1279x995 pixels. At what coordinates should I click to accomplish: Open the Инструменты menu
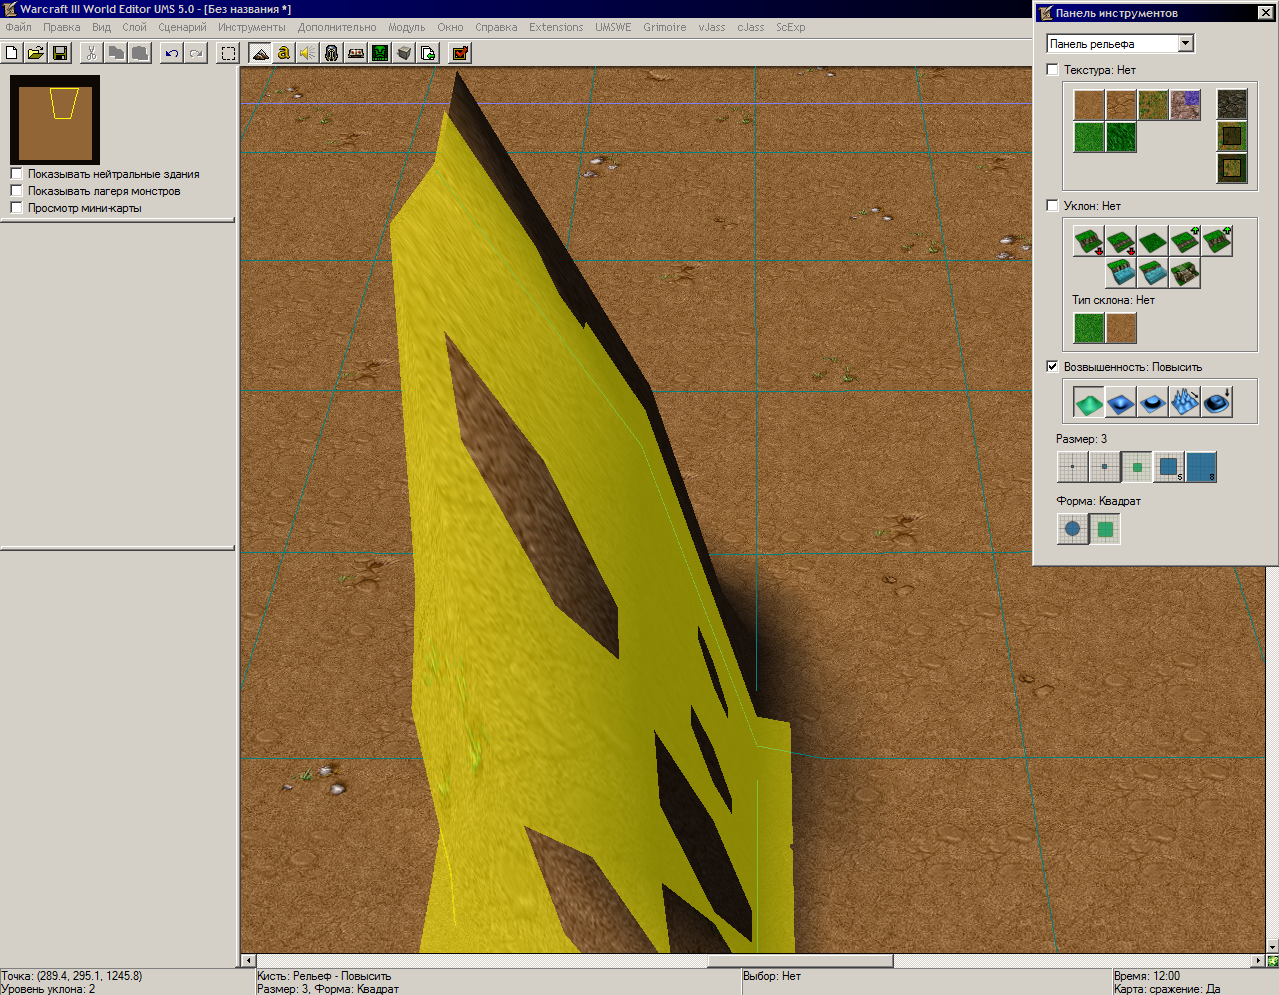coord(252,27)
